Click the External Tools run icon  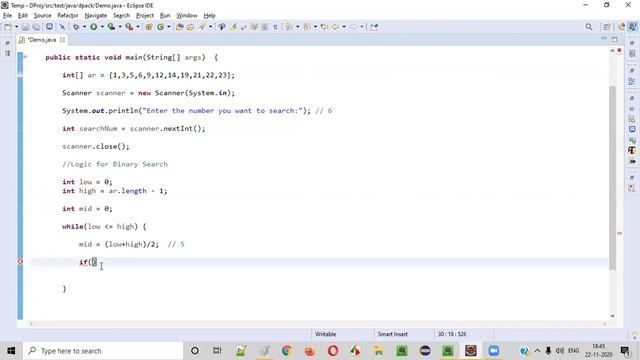pyautogui.click(x=129, y=27)
